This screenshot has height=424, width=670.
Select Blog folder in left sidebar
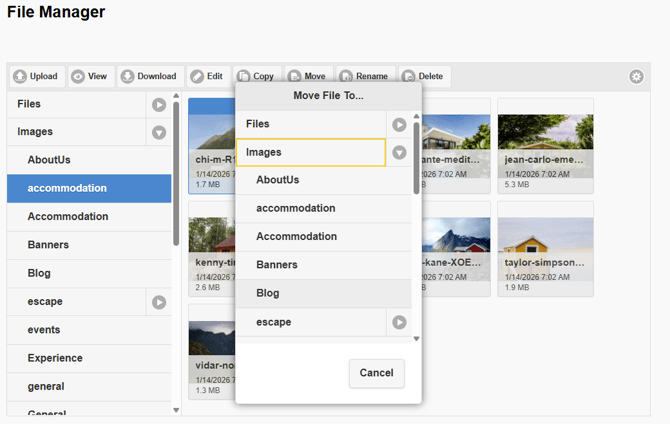(x=89, y=273)
